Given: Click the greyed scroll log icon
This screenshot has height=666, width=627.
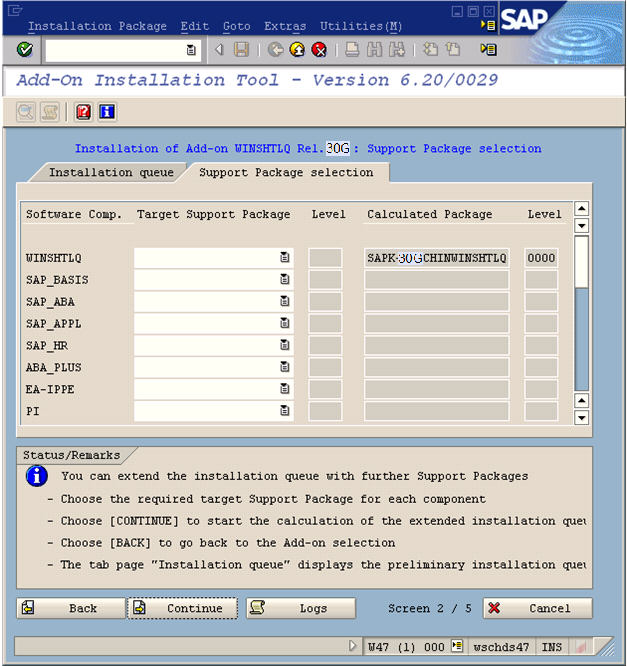Looking at the screenshot, I should pyautogui.click(x=49, y=112).
